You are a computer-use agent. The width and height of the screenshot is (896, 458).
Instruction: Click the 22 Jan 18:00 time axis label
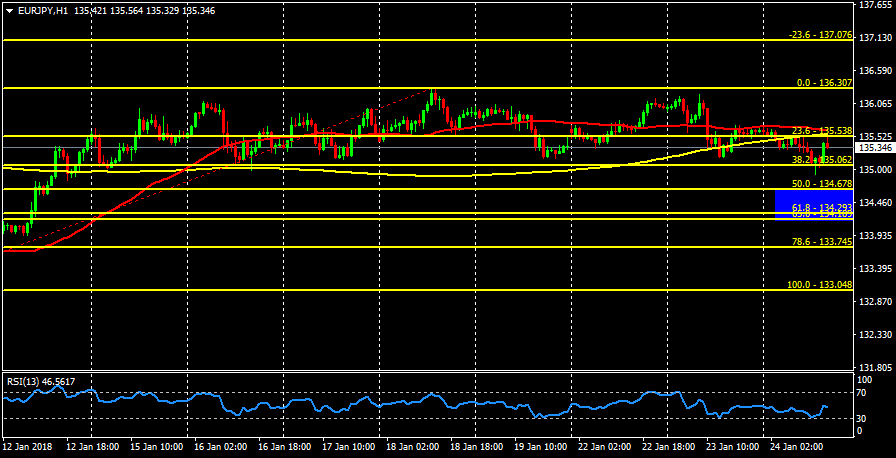(670, 445)
